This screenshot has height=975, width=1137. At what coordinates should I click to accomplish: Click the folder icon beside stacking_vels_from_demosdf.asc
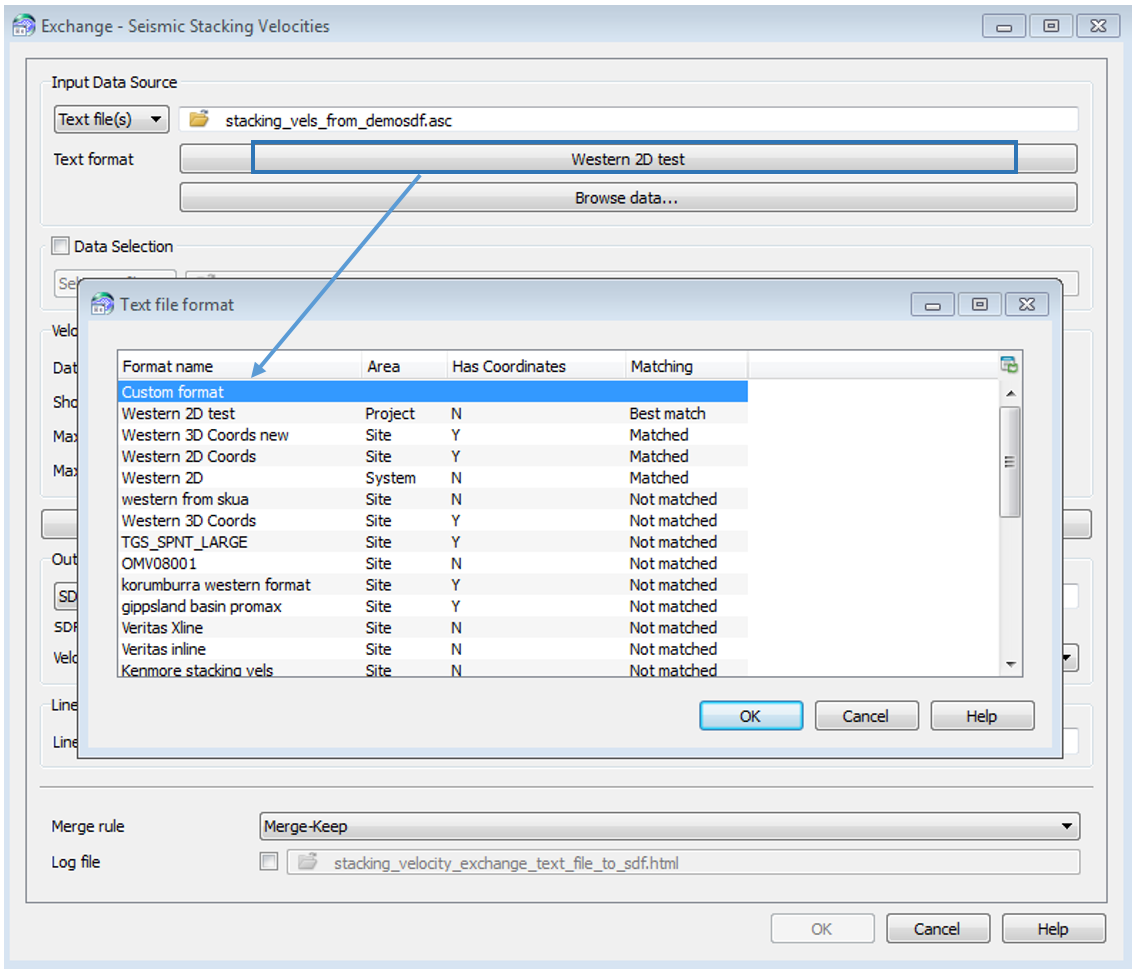point(199,120)
